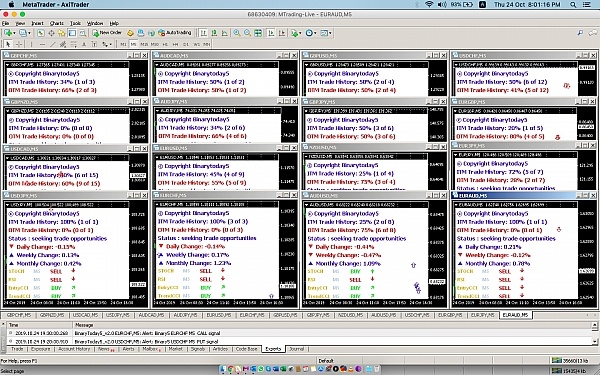Toggle Chart Shift
600x375 pixels.
282,33
